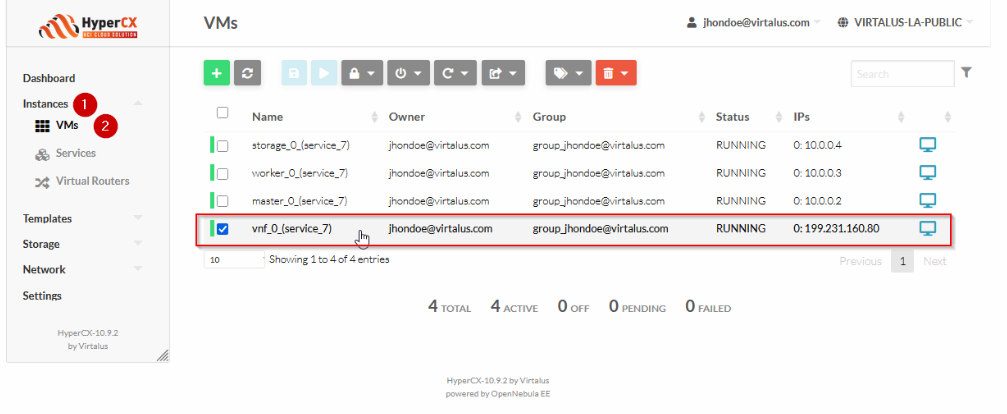Open Services in the sidebar
Screen dimensions: 1007x414
click(76, 154)
